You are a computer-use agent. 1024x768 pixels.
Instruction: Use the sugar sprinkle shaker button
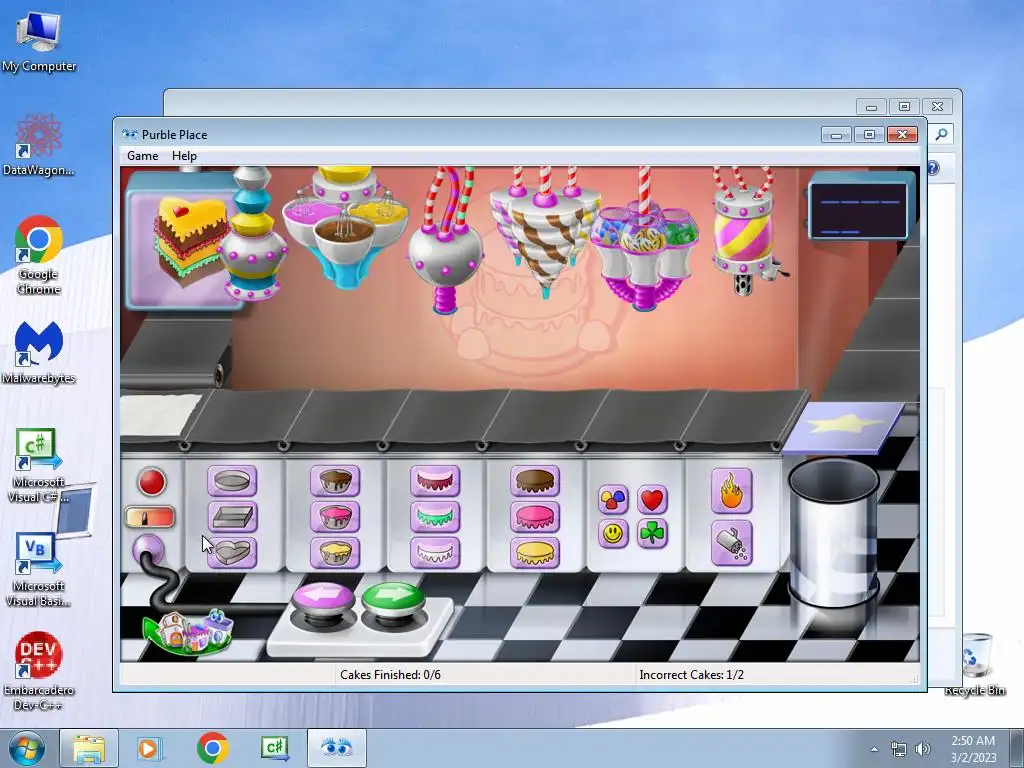[731, 543]
